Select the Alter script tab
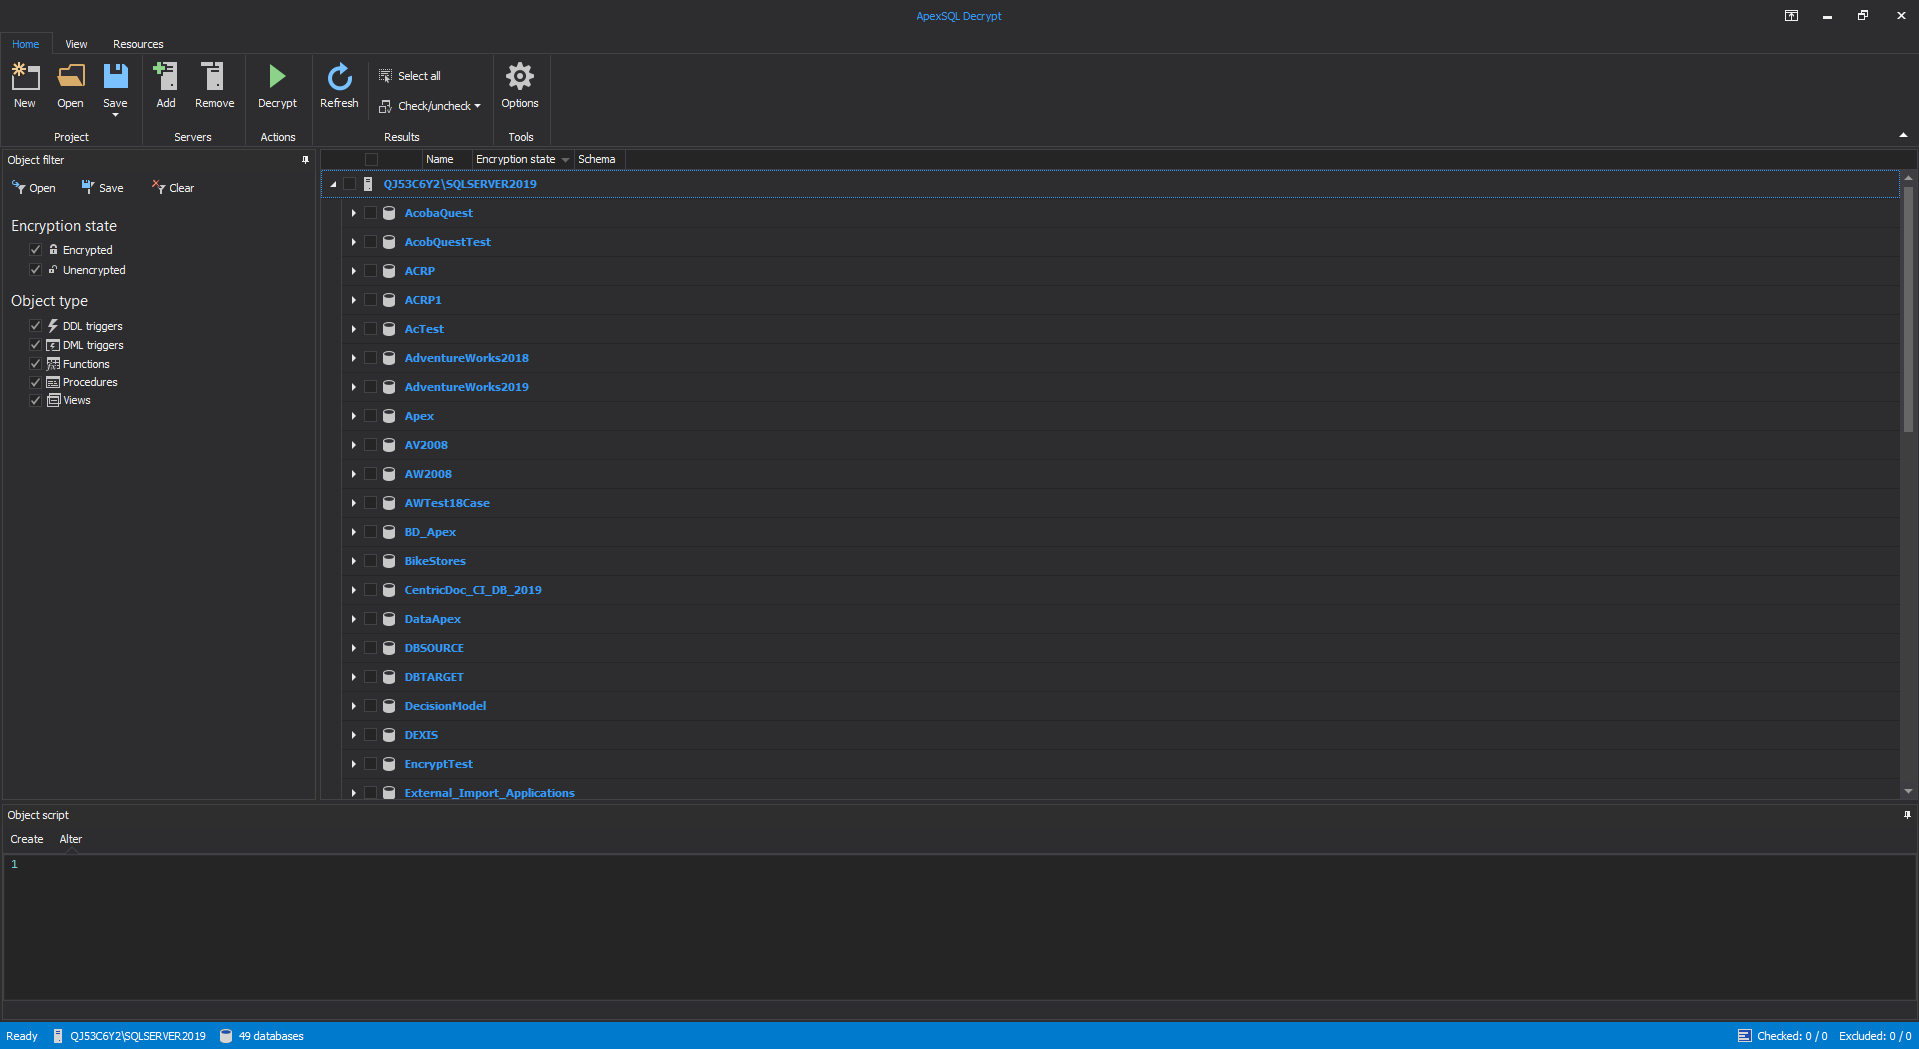Viewport: 1919px width, 1049px height. click(x=70, y=839)
